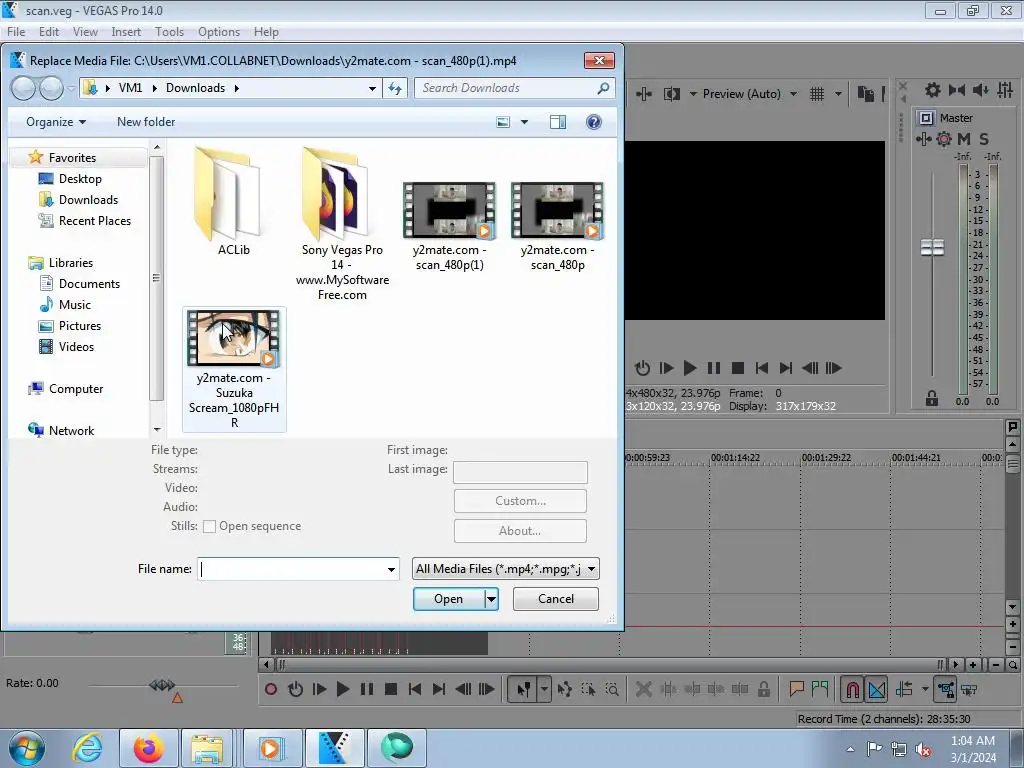
Task: Open Mixing Console sliders icon in Master Bus
Action: click(1005, 90)
